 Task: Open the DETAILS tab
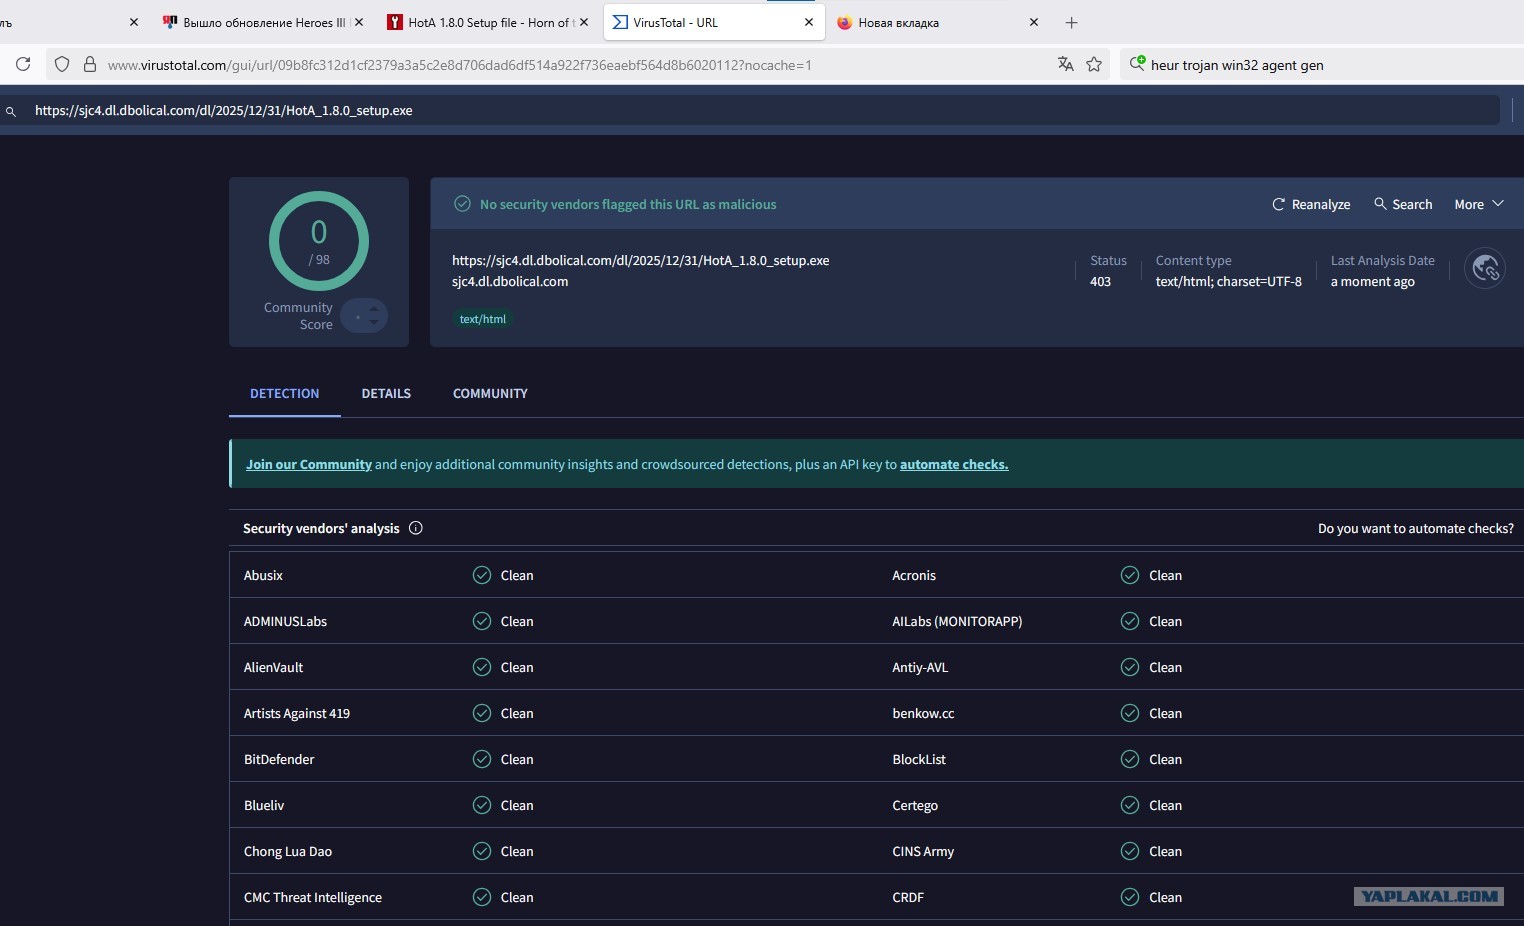(386, 393)
